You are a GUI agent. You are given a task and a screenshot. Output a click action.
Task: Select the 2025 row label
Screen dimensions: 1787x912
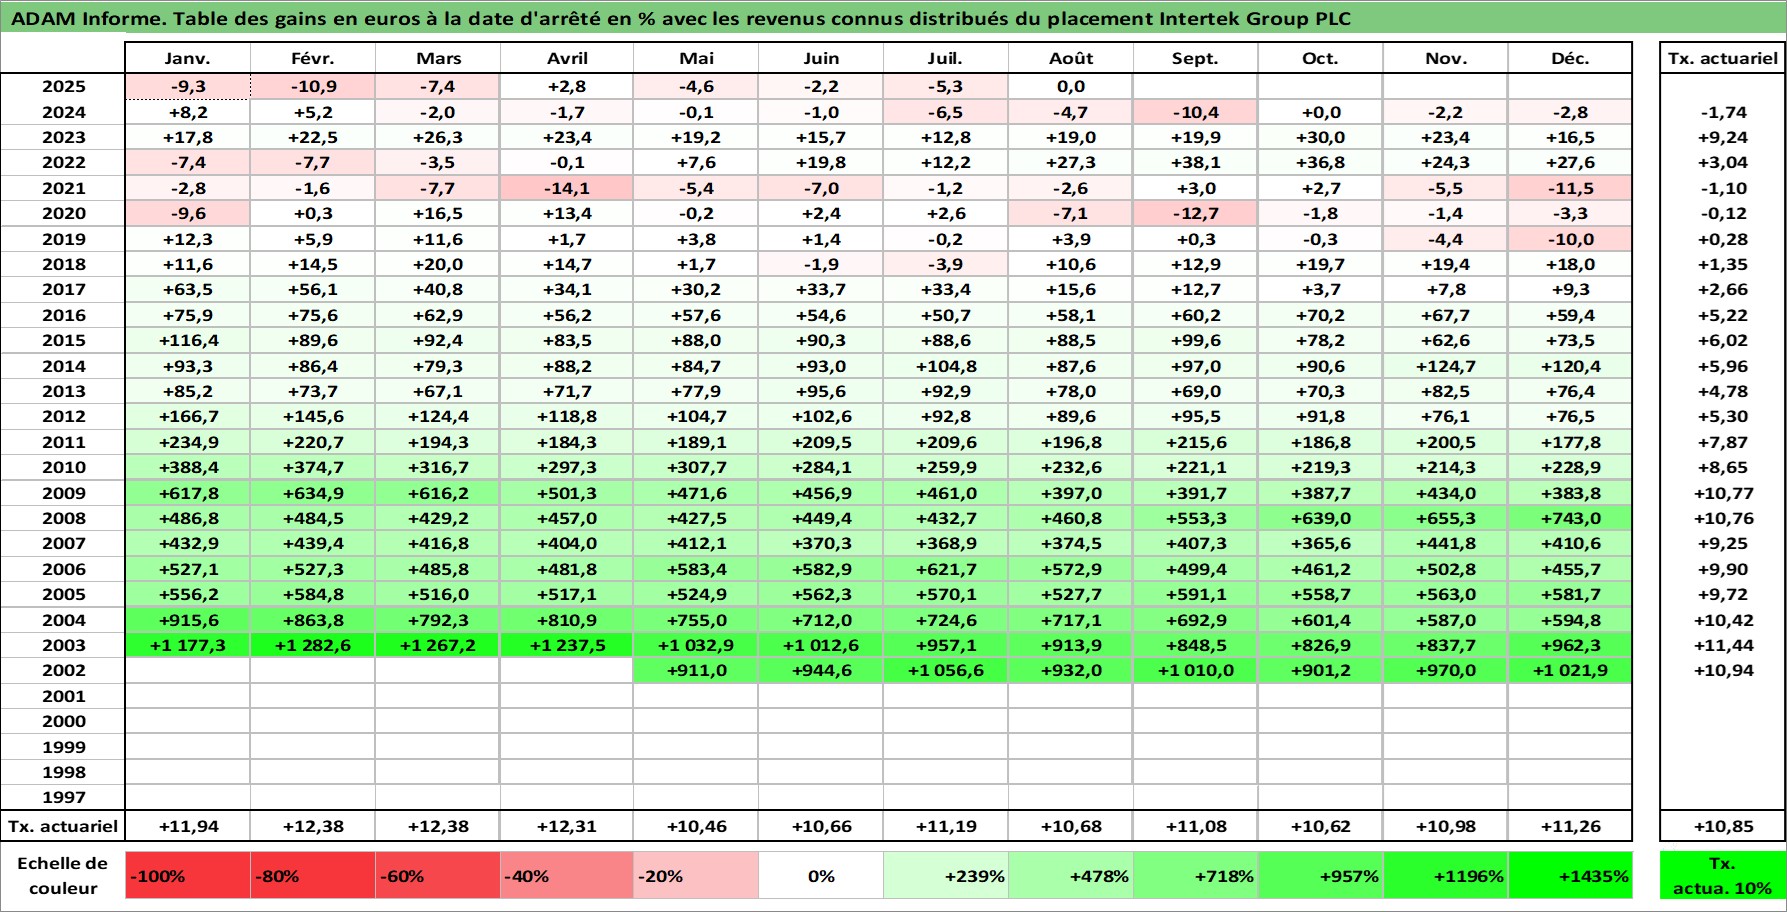[63, 87]
